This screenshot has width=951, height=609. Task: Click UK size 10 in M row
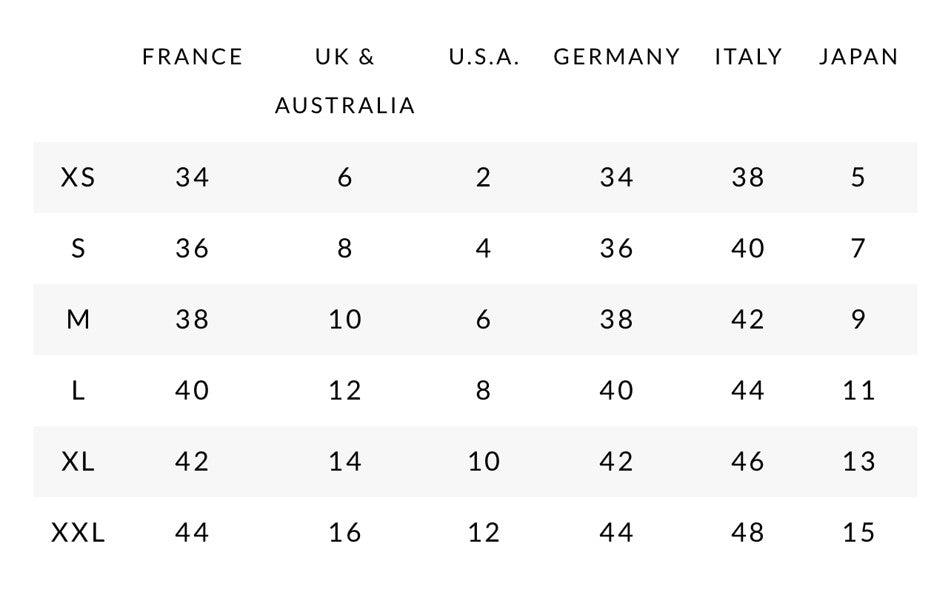[345, 320]
